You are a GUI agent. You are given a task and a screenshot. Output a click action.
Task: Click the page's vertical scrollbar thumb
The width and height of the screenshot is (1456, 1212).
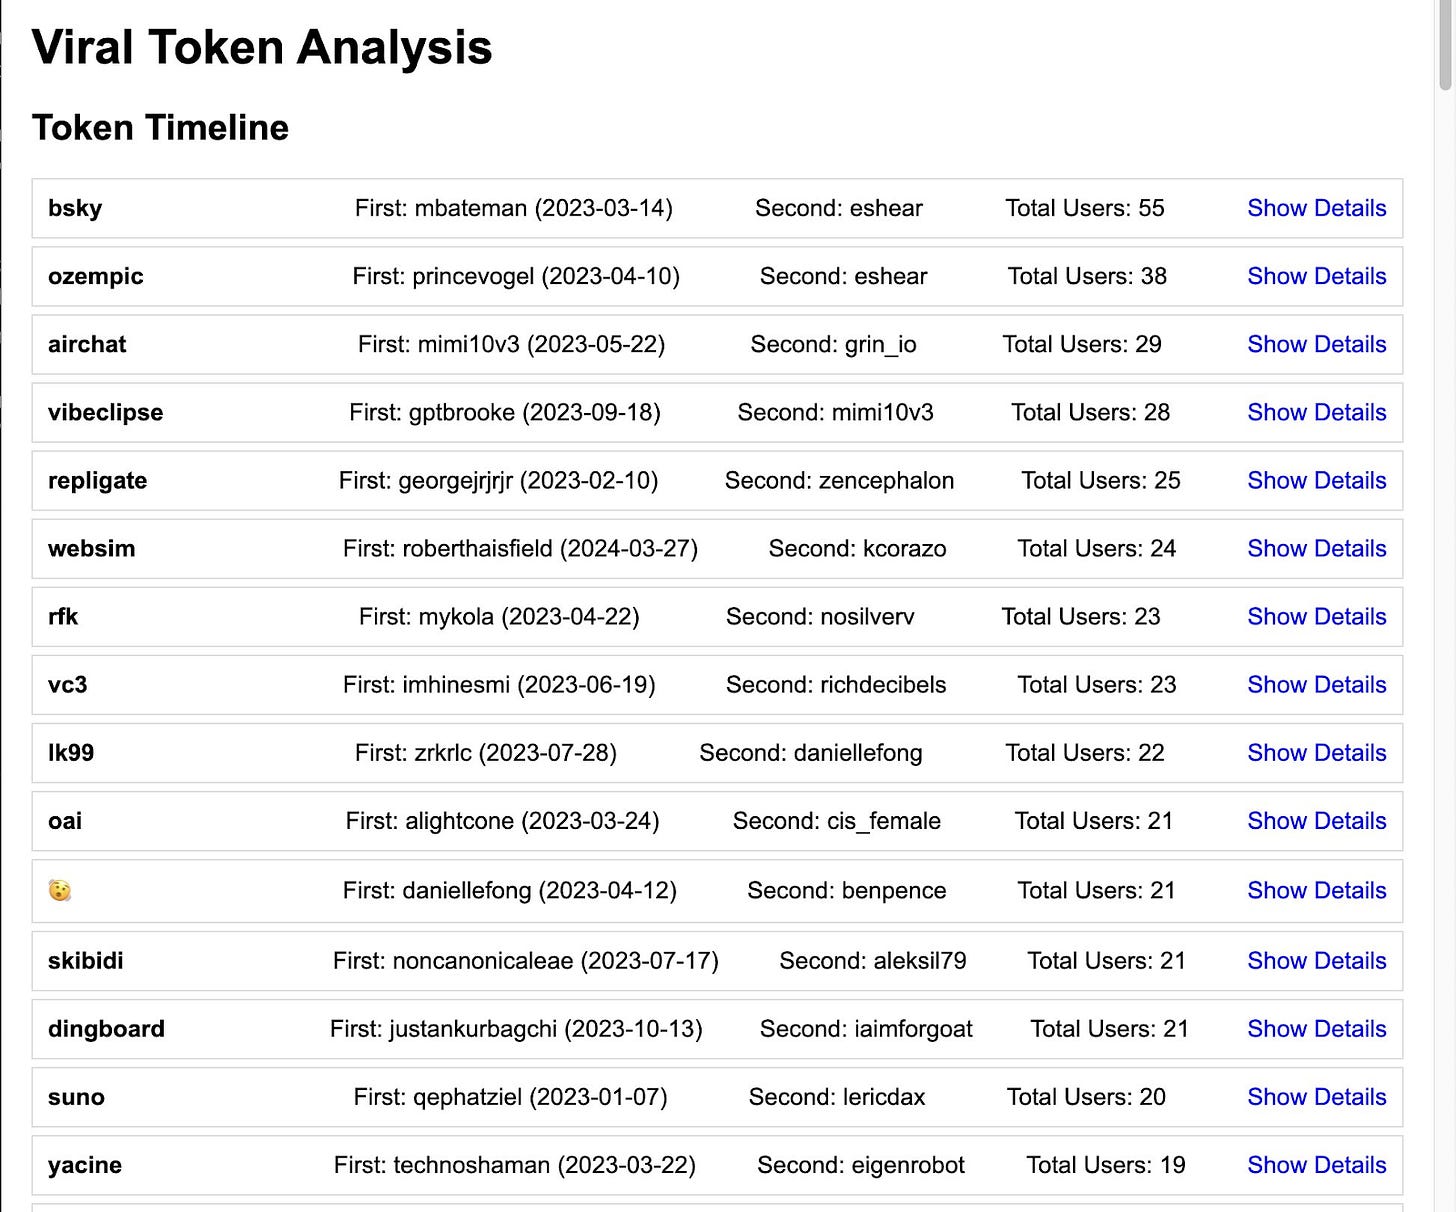(1445, 46)
